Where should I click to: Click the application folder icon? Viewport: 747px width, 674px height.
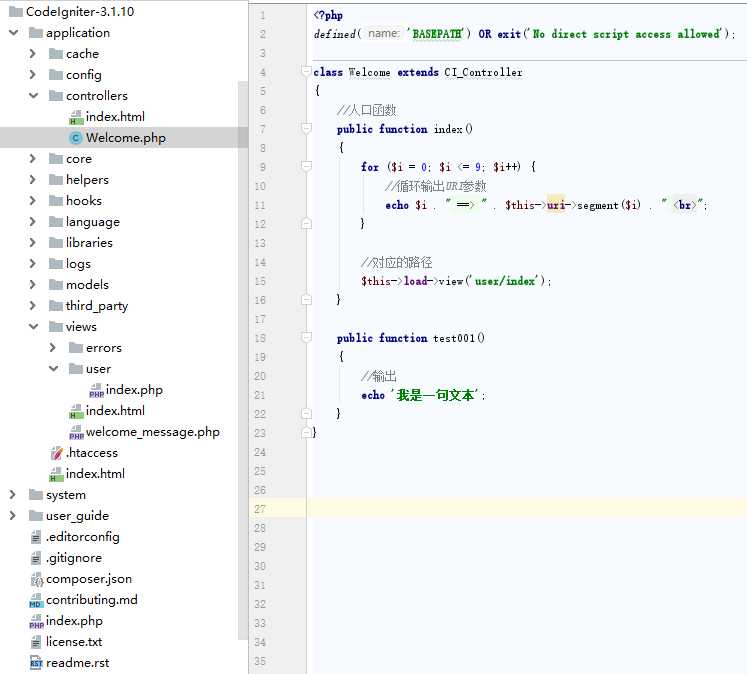pyautogui.click(x=36, y=32)
